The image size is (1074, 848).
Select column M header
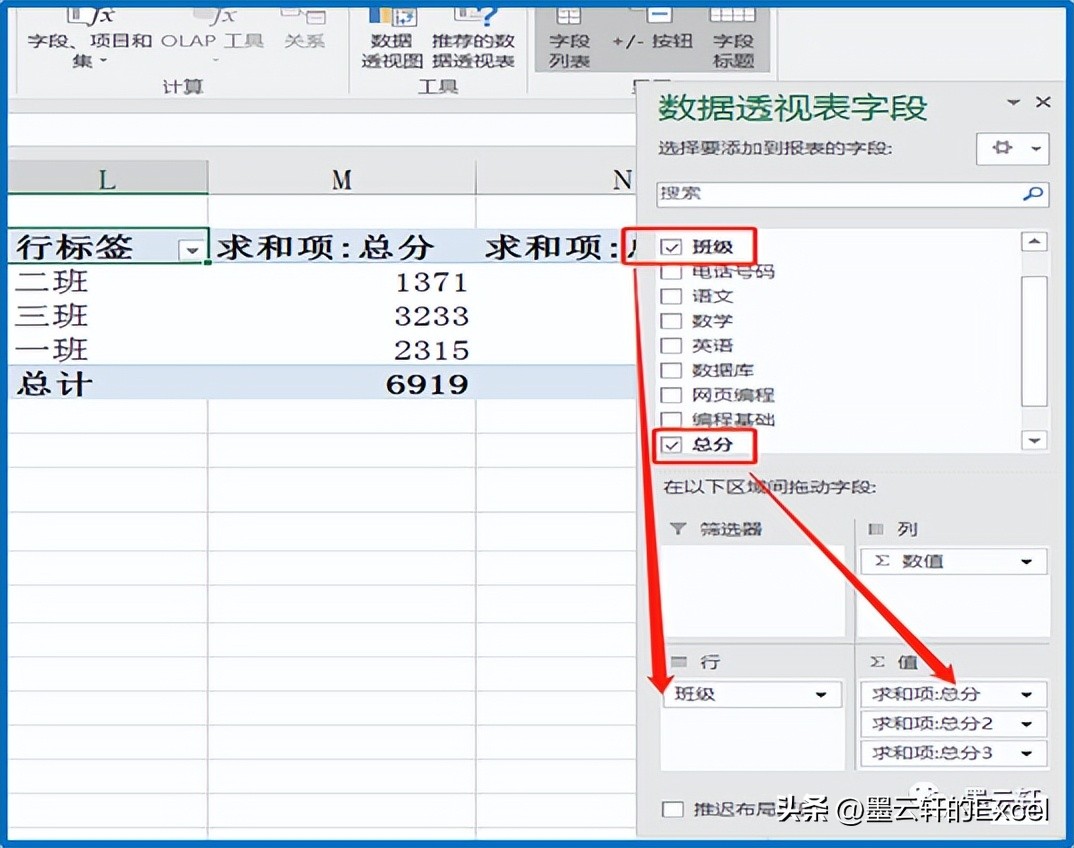click(x=342, y=179)
